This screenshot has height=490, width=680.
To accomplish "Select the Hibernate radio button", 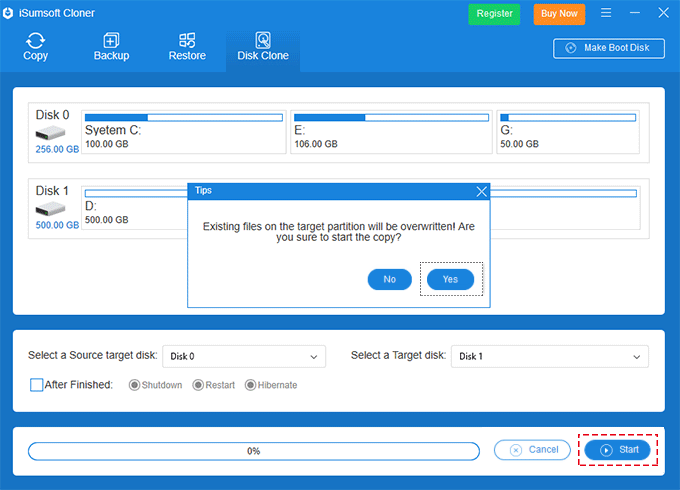I will [x=250, y=385].
